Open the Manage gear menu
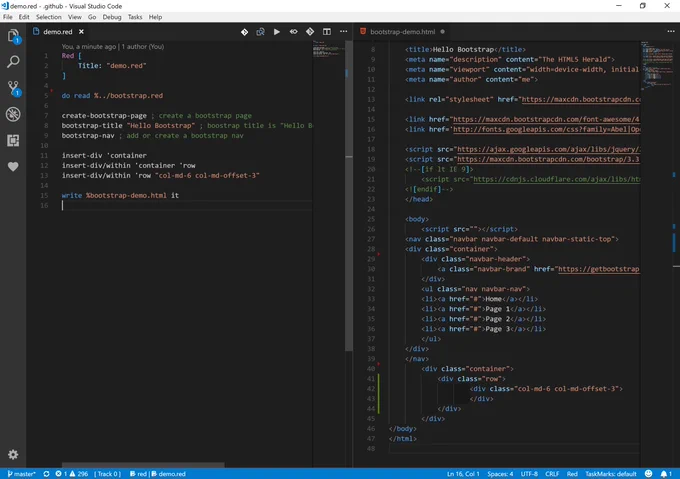Screen dimensions: 680x479 [13, 454]
